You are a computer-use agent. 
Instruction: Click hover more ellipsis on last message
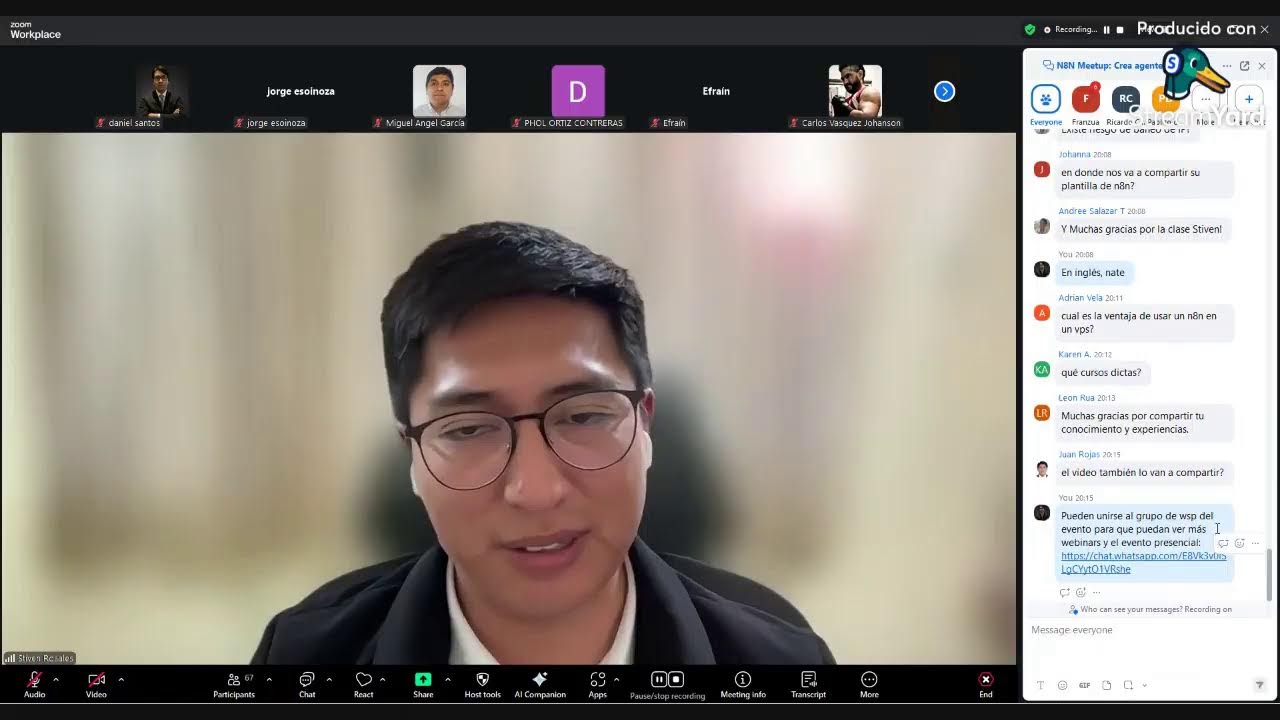1255,543
